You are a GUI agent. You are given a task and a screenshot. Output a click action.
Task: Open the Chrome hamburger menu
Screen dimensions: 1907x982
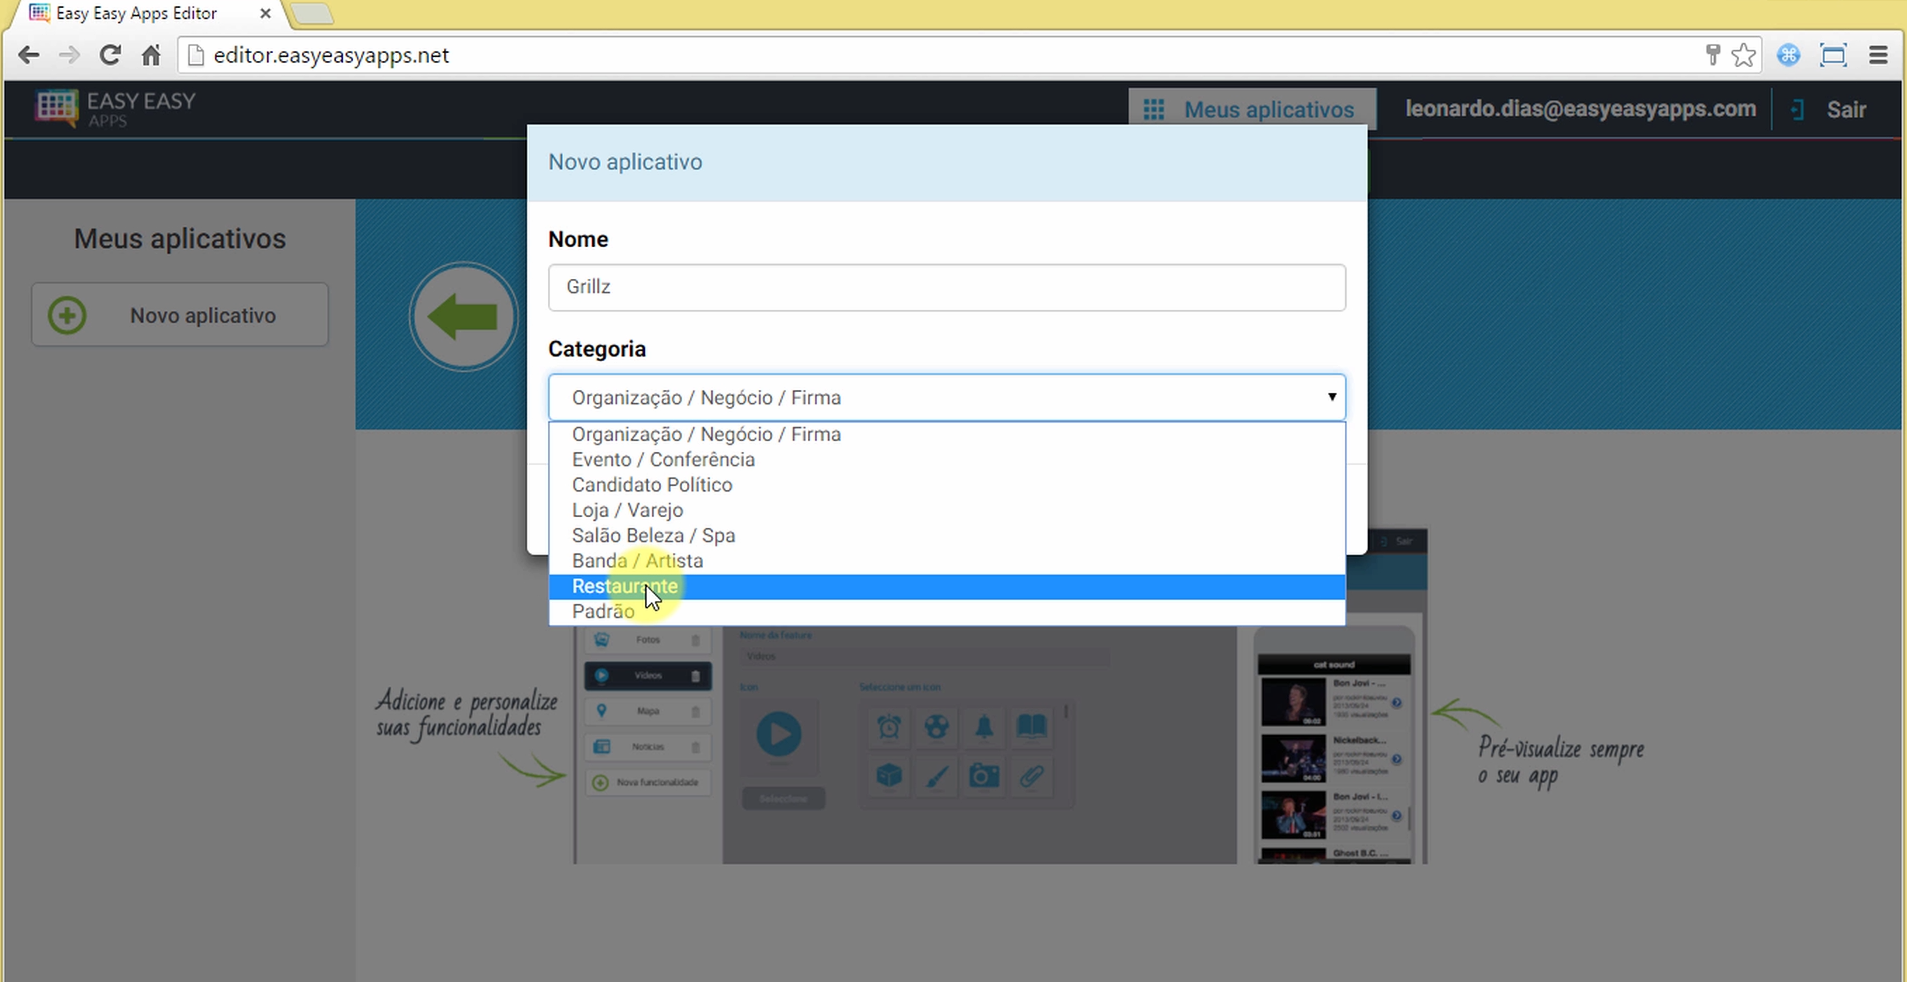[x=1878, y=55]
